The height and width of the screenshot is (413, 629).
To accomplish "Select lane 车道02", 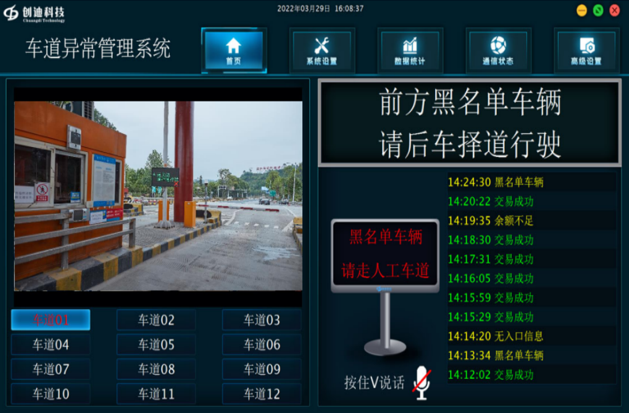I will click(155, 320).
